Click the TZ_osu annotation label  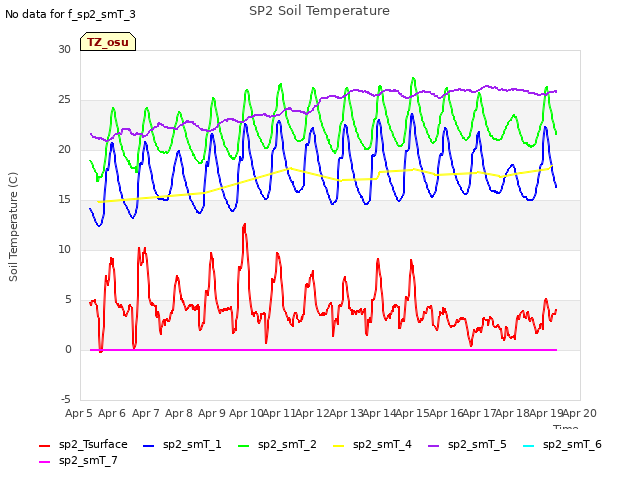[108, 42]
